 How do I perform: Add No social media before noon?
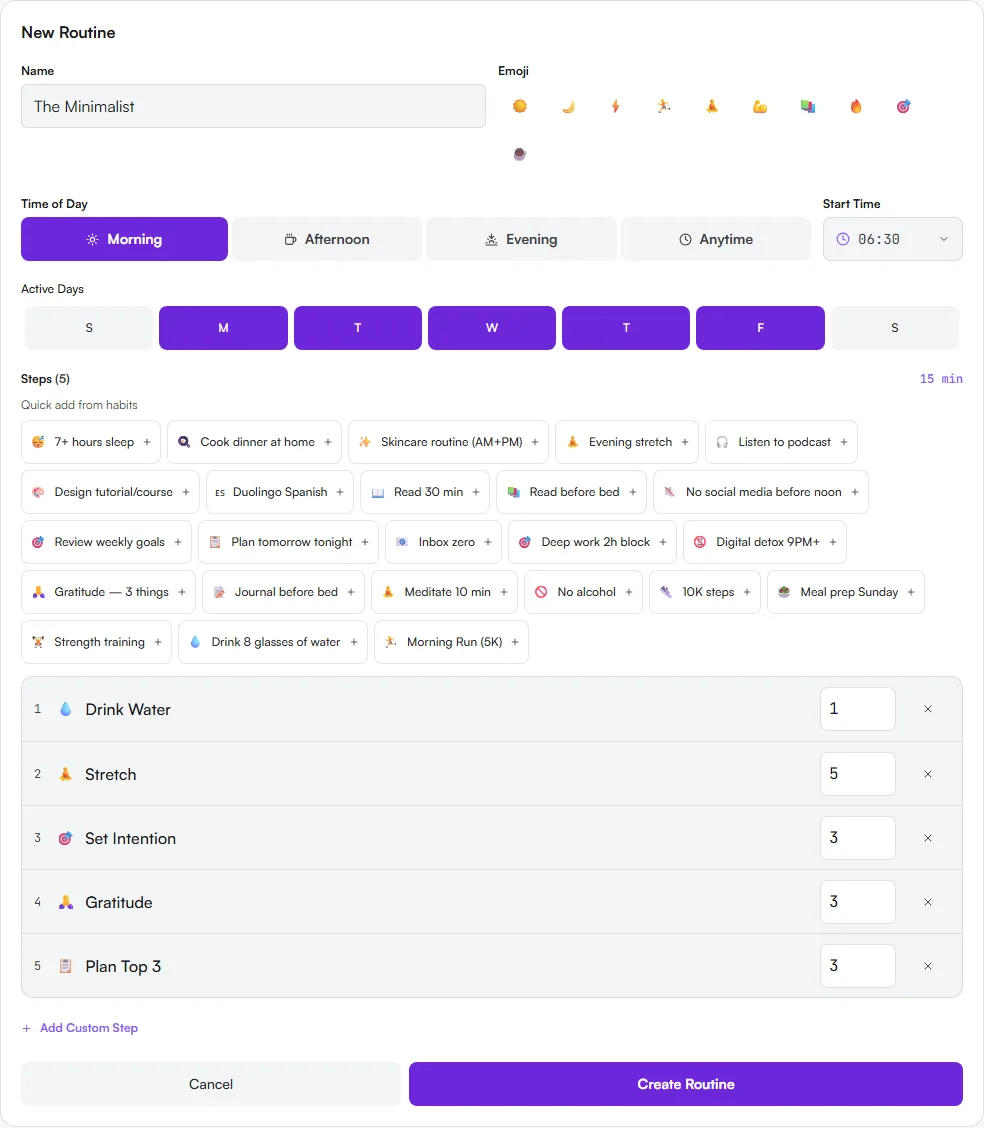[x=761, y=492]
